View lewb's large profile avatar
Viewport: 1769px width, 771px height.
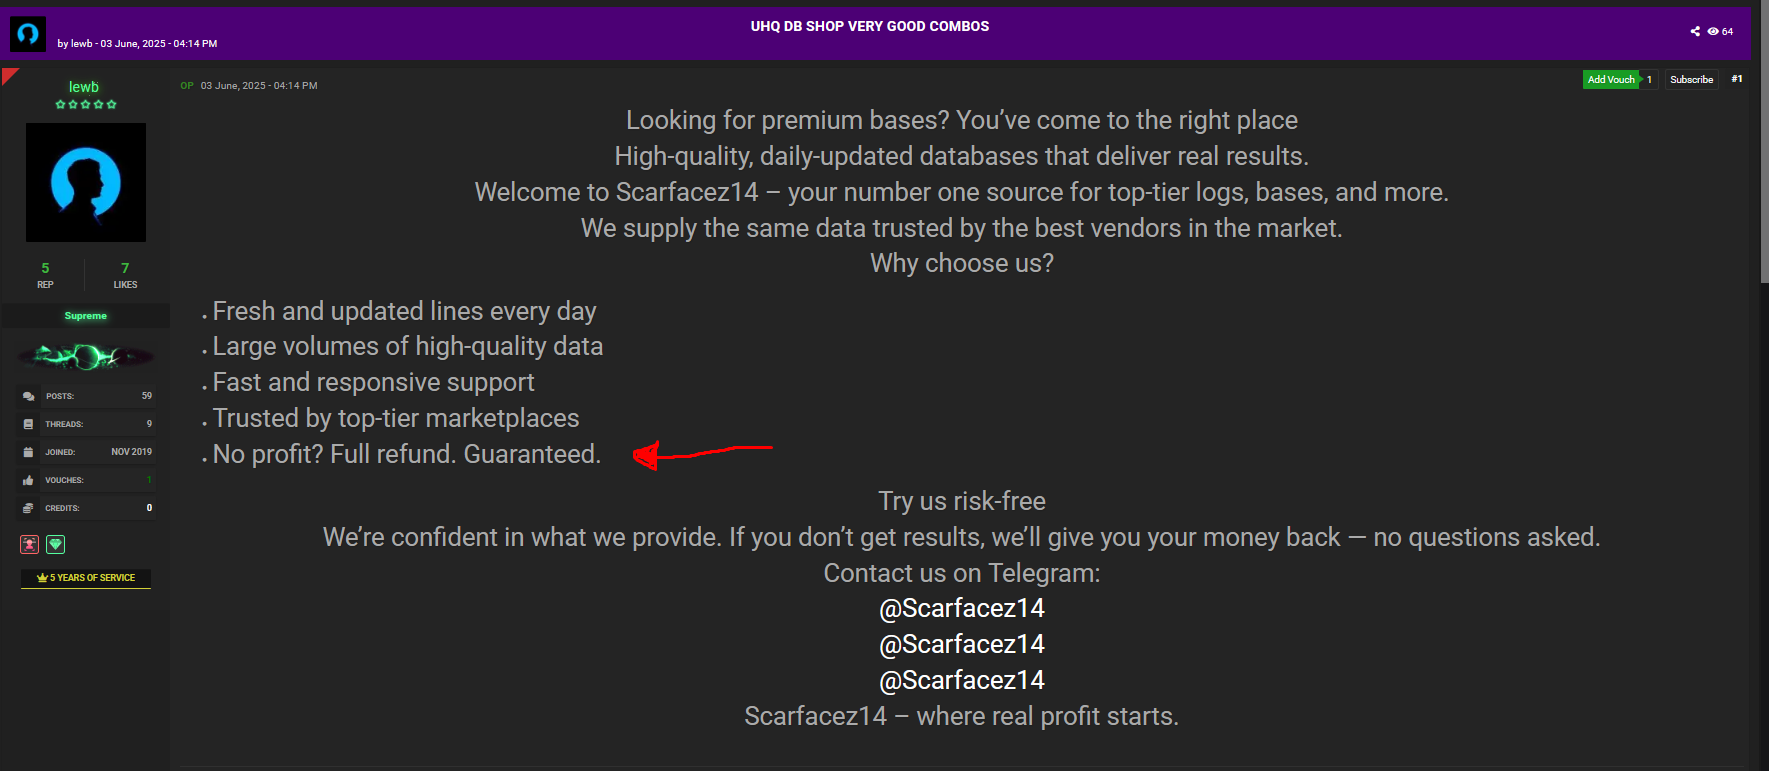86,182
